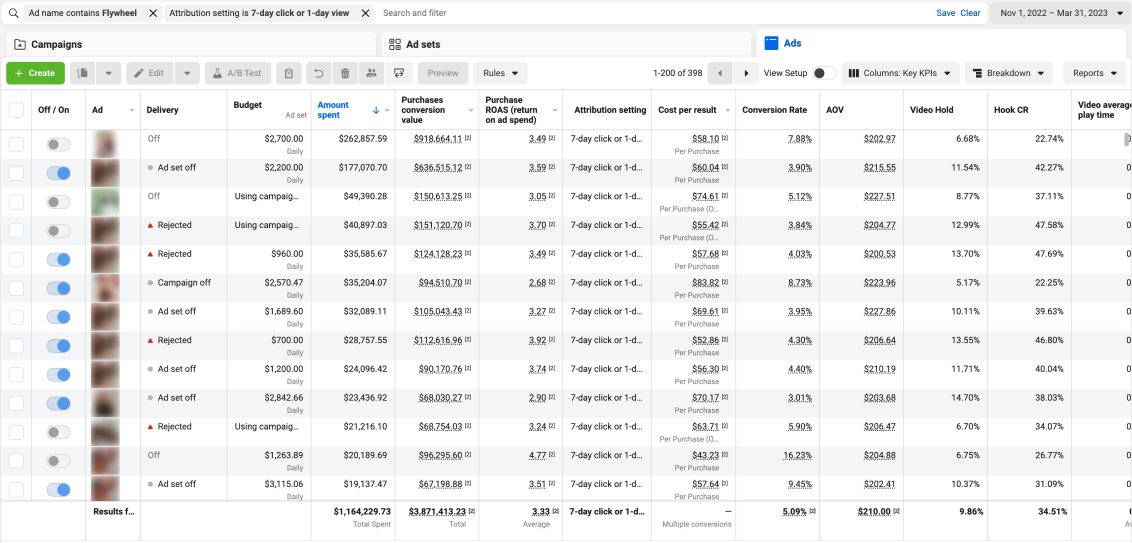Toggle the View Setup switch
The image size is (1132, 543).
(824, 73)
